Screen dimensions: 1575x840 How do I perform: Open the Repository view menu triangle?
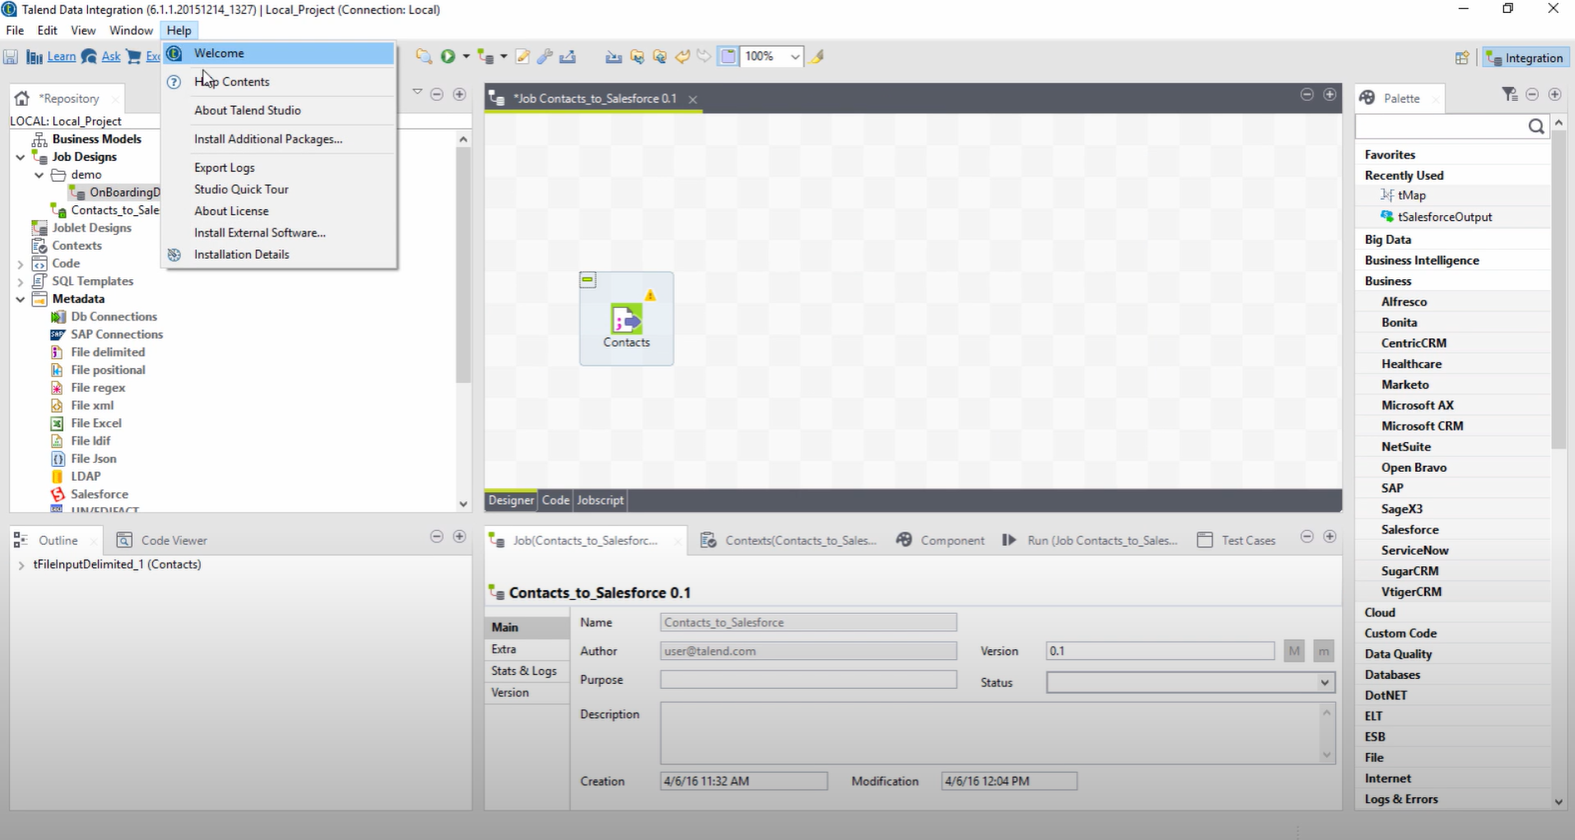click(417, 93)
